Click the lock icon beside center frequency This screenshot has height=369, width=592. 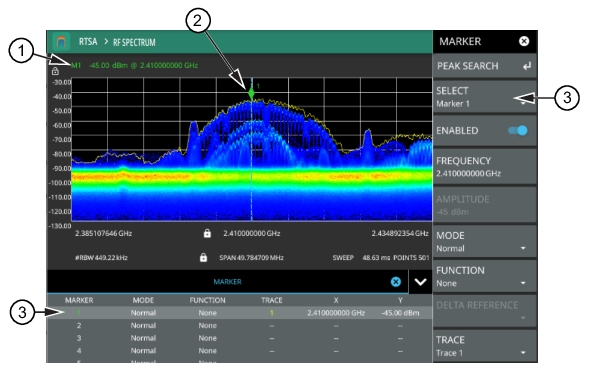[207, 233]
